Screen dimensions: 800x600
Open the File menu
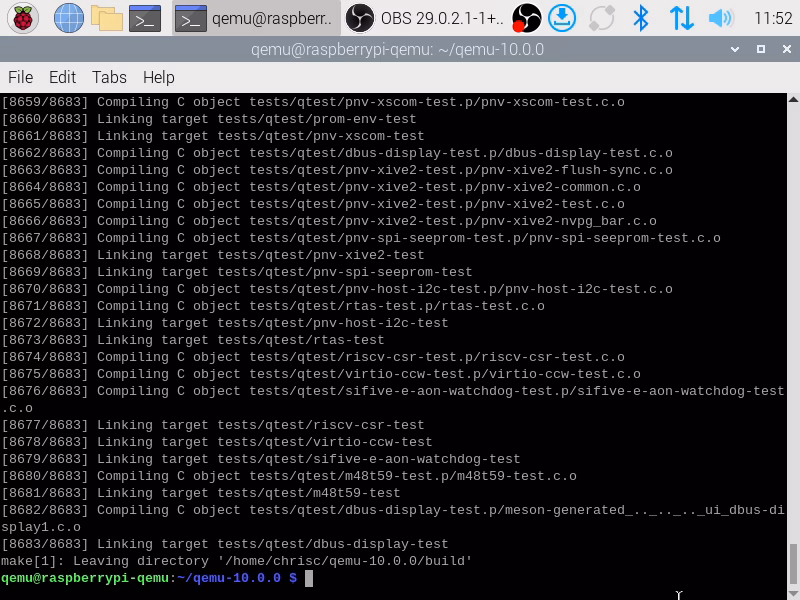coord(20,77)
